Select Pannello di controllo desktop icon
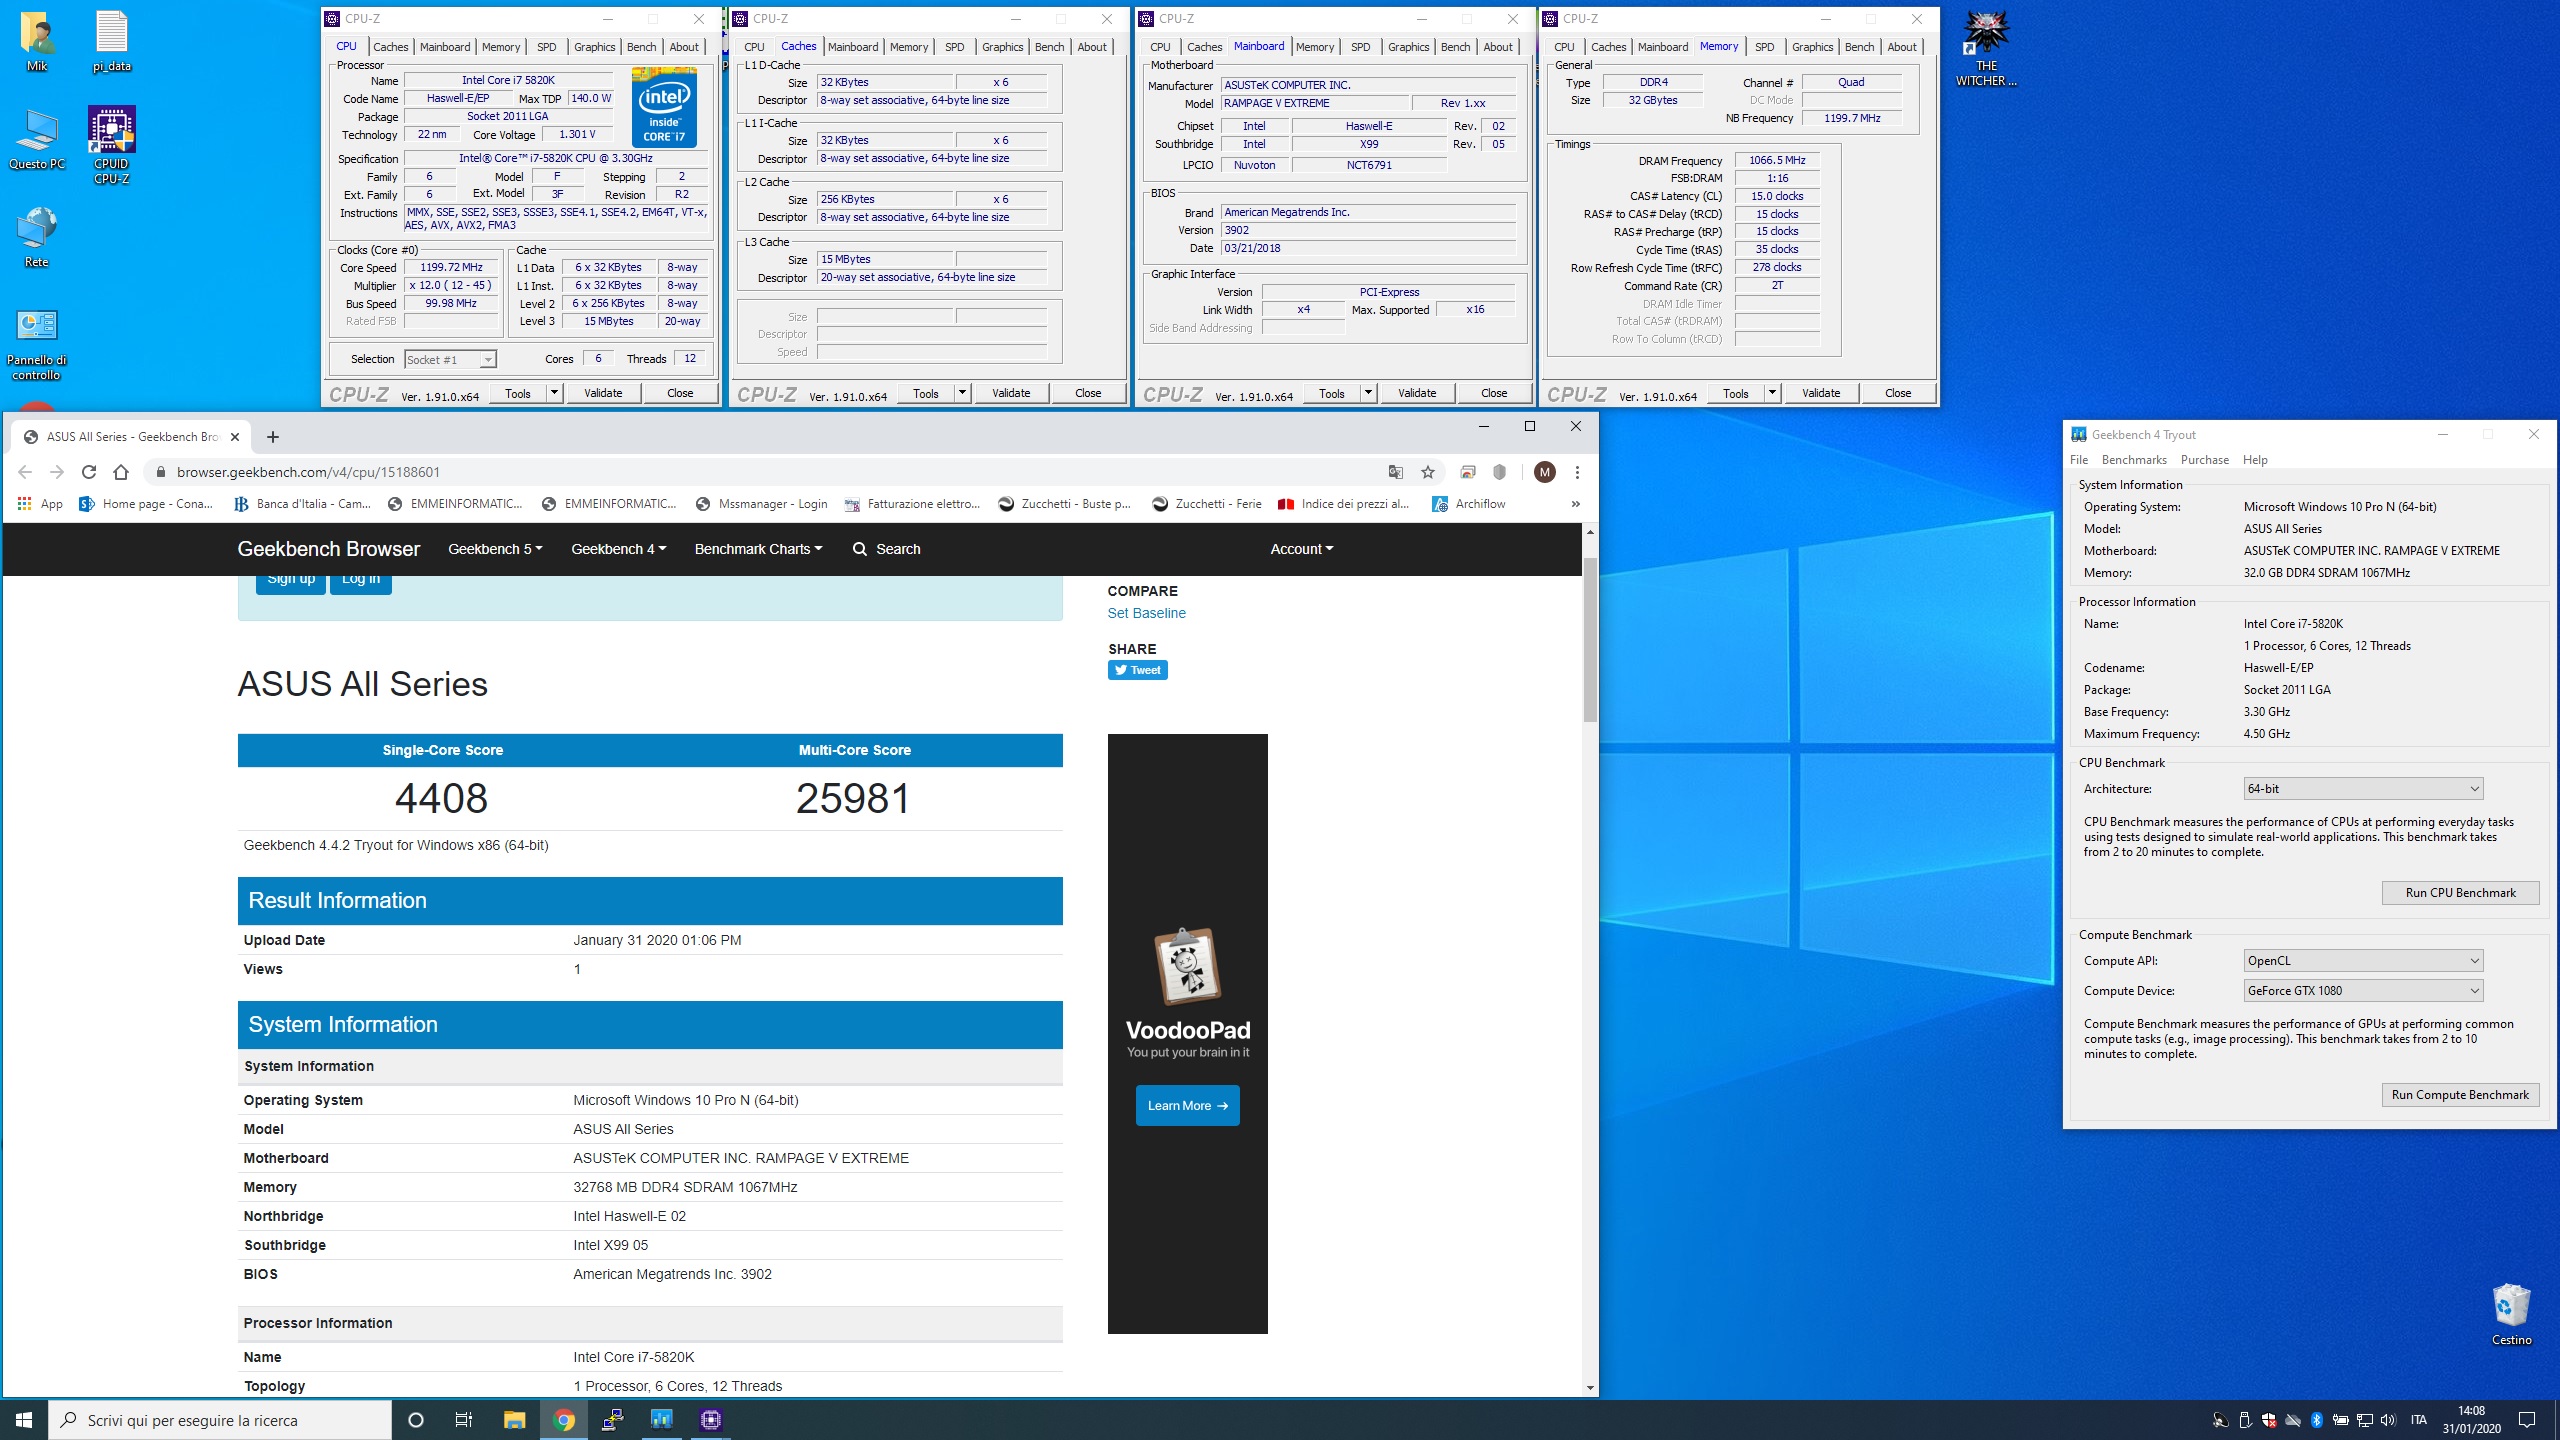The height and width of the screenshot is (1440, 2560). [37, 344]
